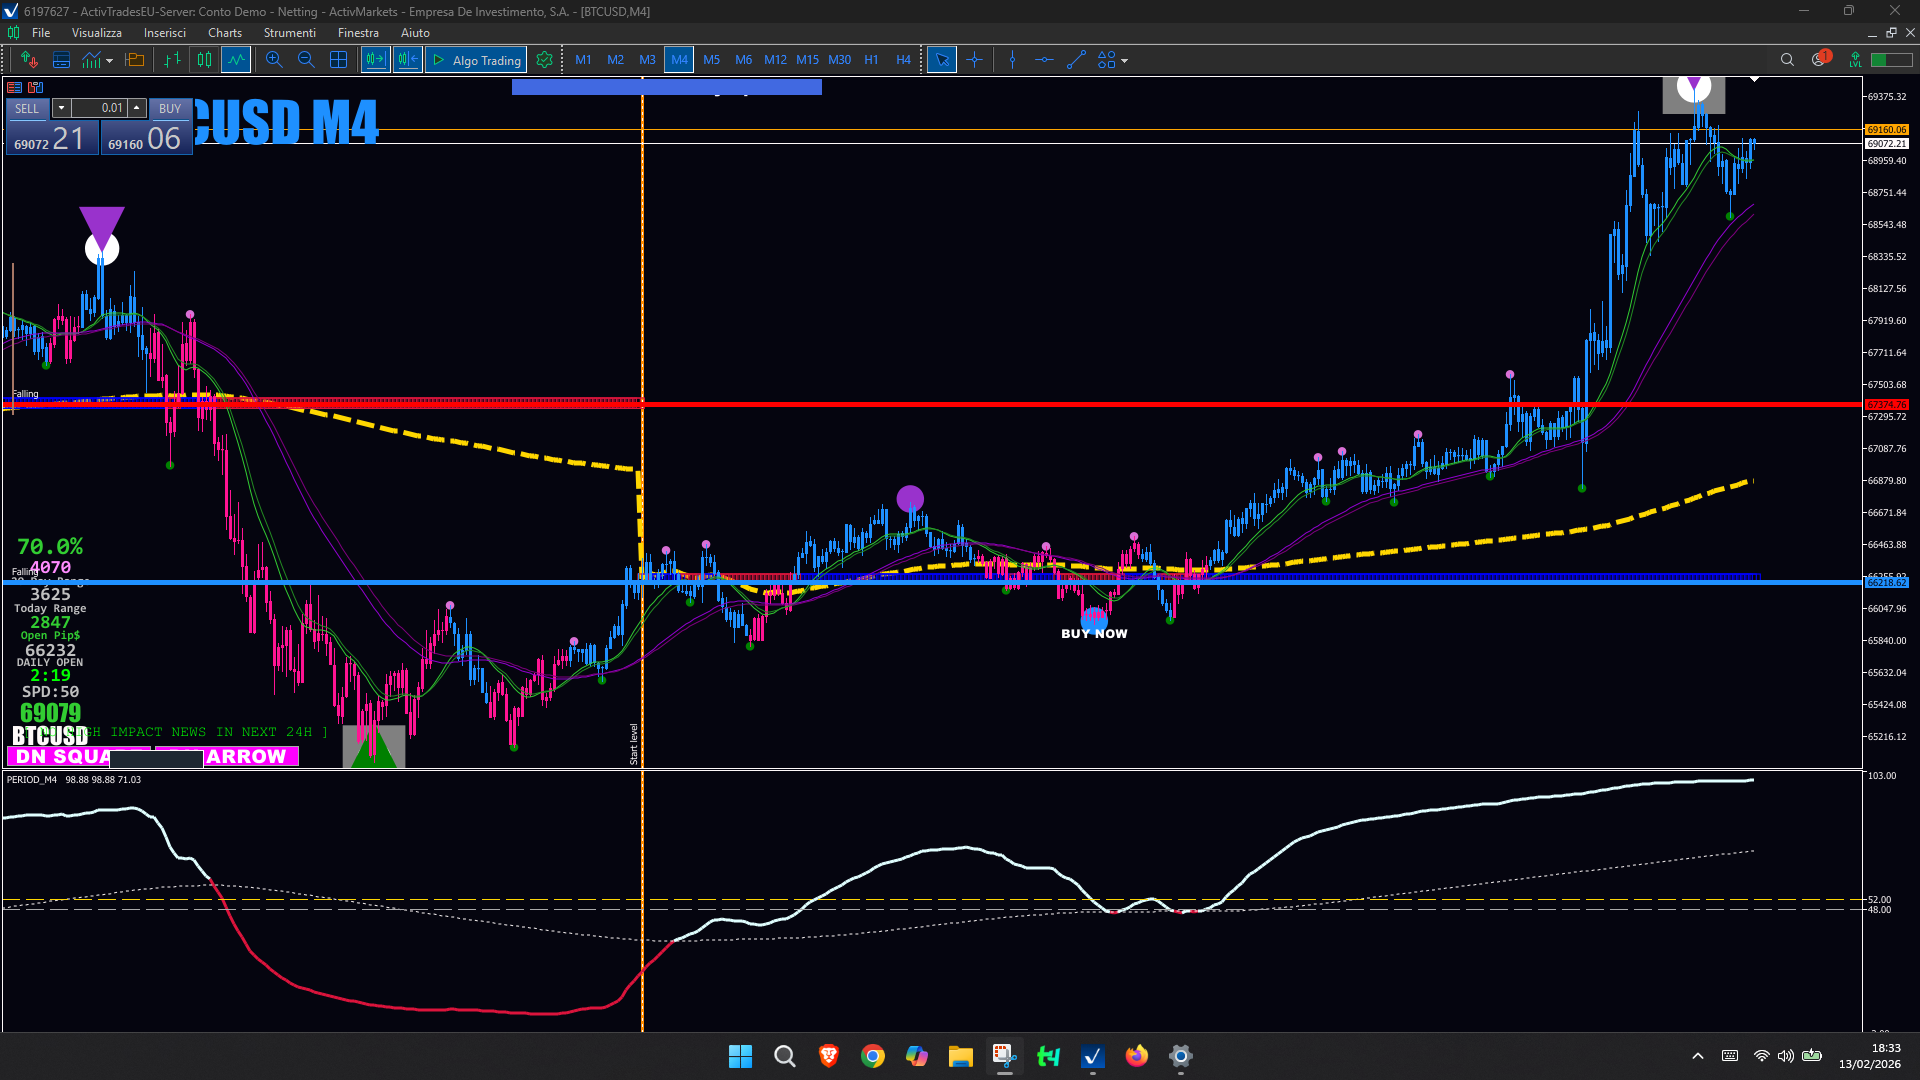This screenshot has width=1920, height=1080.
Task: Click the lot size 0.01 field
Action: click(99, 108)
